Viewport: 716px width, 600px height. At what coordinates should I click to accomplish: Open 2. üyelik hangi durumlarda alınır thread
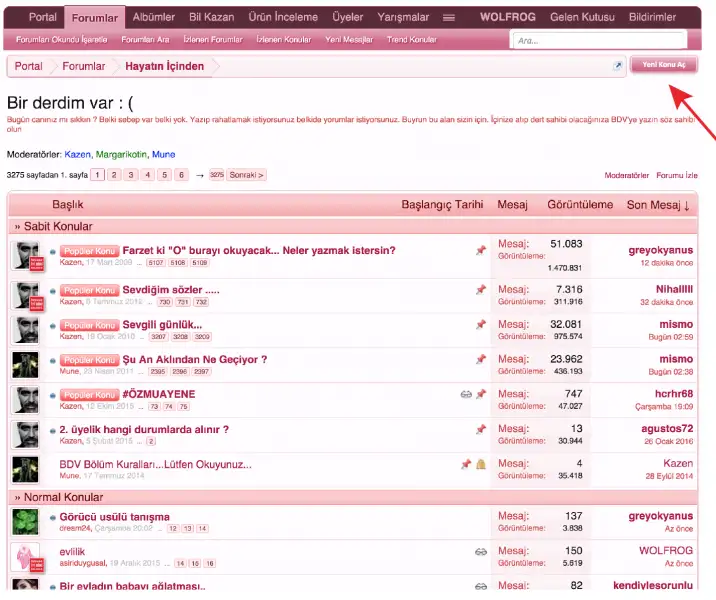click(144, 429)
